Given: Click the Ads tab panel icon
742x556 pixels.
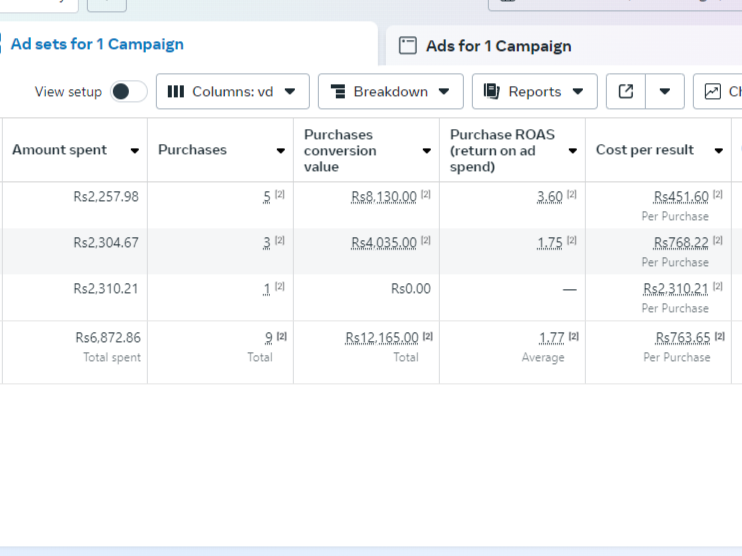Looking at the screenshot, I should coord(408,46).
